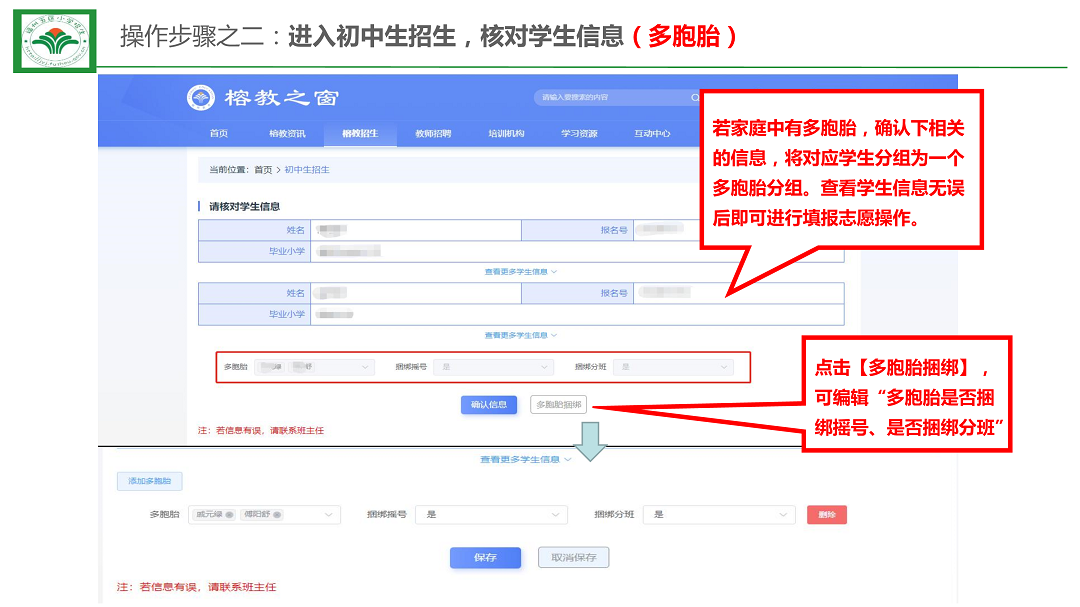Click the school logo in top-left corner
Viewport: 1080px width, 607px height.
(55, 42)
